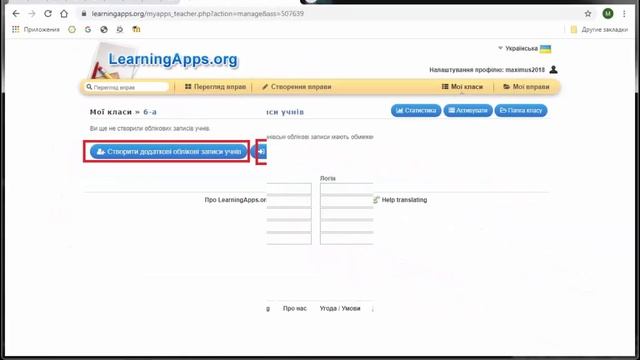Click the Мої класи breadcrumb link
This screenshot has height=360, width=640.
(111, 112)
